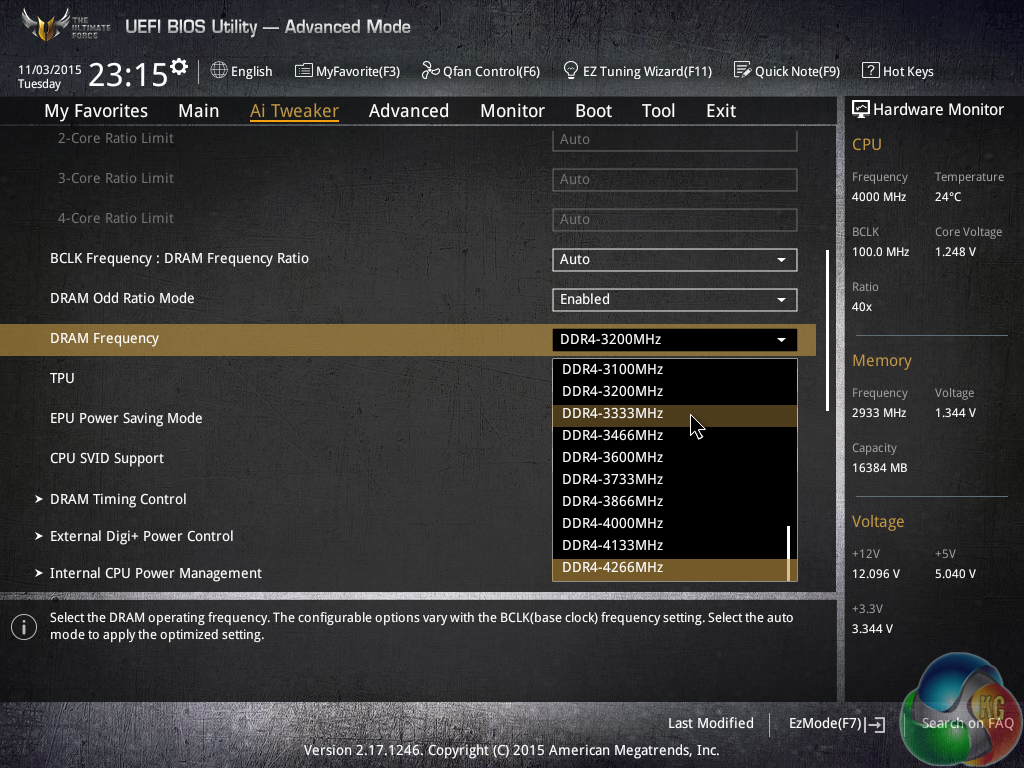Open Qfan Control fan icon
The height and width of the screenshot is (768, 1024).
(x=430, y=71)
